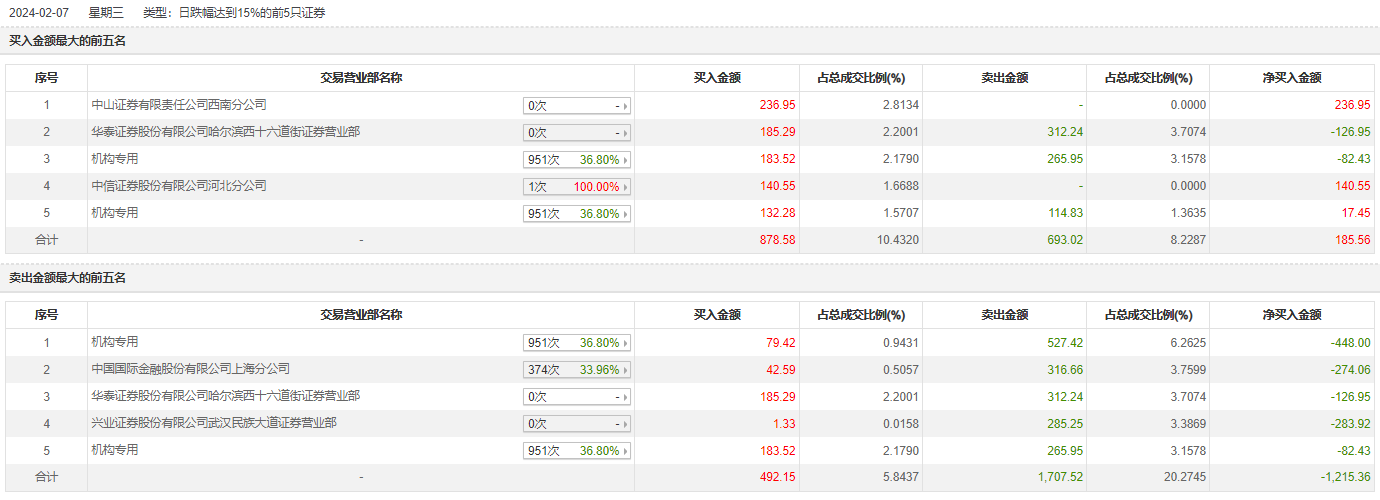
Task: Click the arrow icon in buy table row 5 dropdown
Action: 627,214
